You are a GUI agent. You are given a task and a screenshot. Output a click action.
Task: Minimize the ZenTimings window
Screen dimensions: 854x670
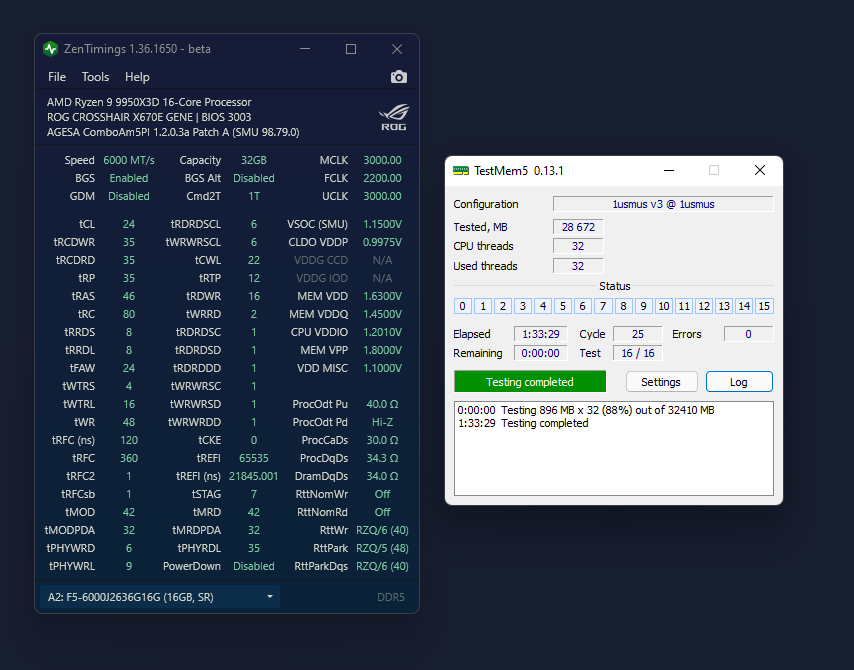pyautogui.click(x=305, y=49)
